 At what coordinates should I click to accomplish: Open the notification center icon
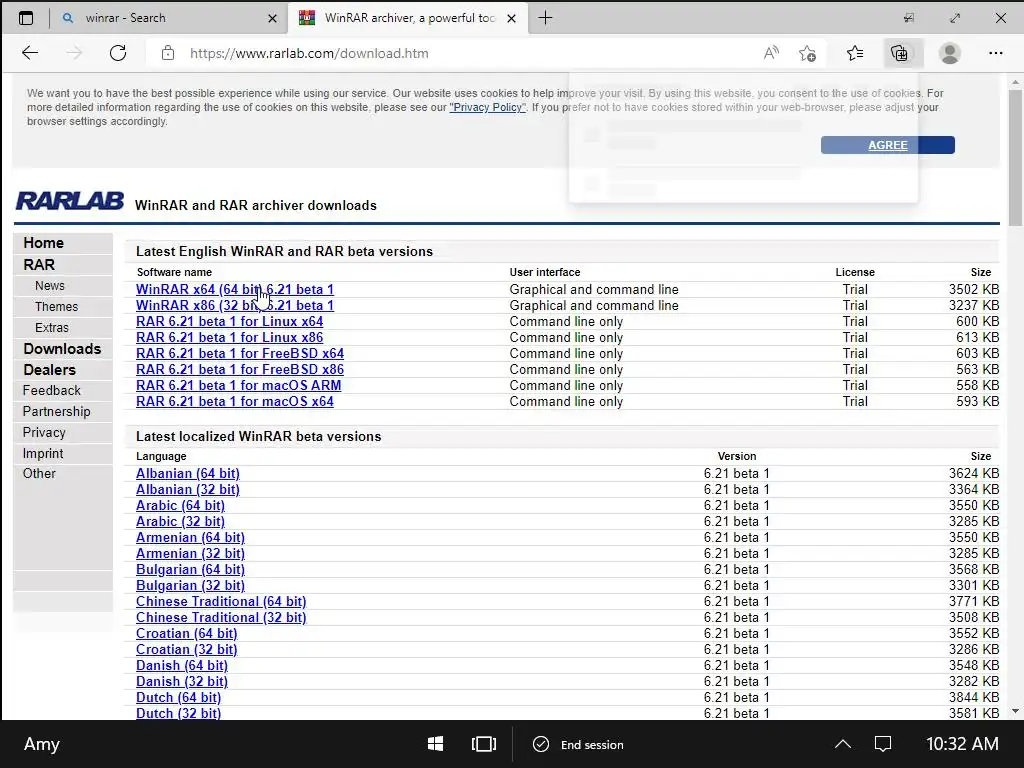click(x=883, y=744)
